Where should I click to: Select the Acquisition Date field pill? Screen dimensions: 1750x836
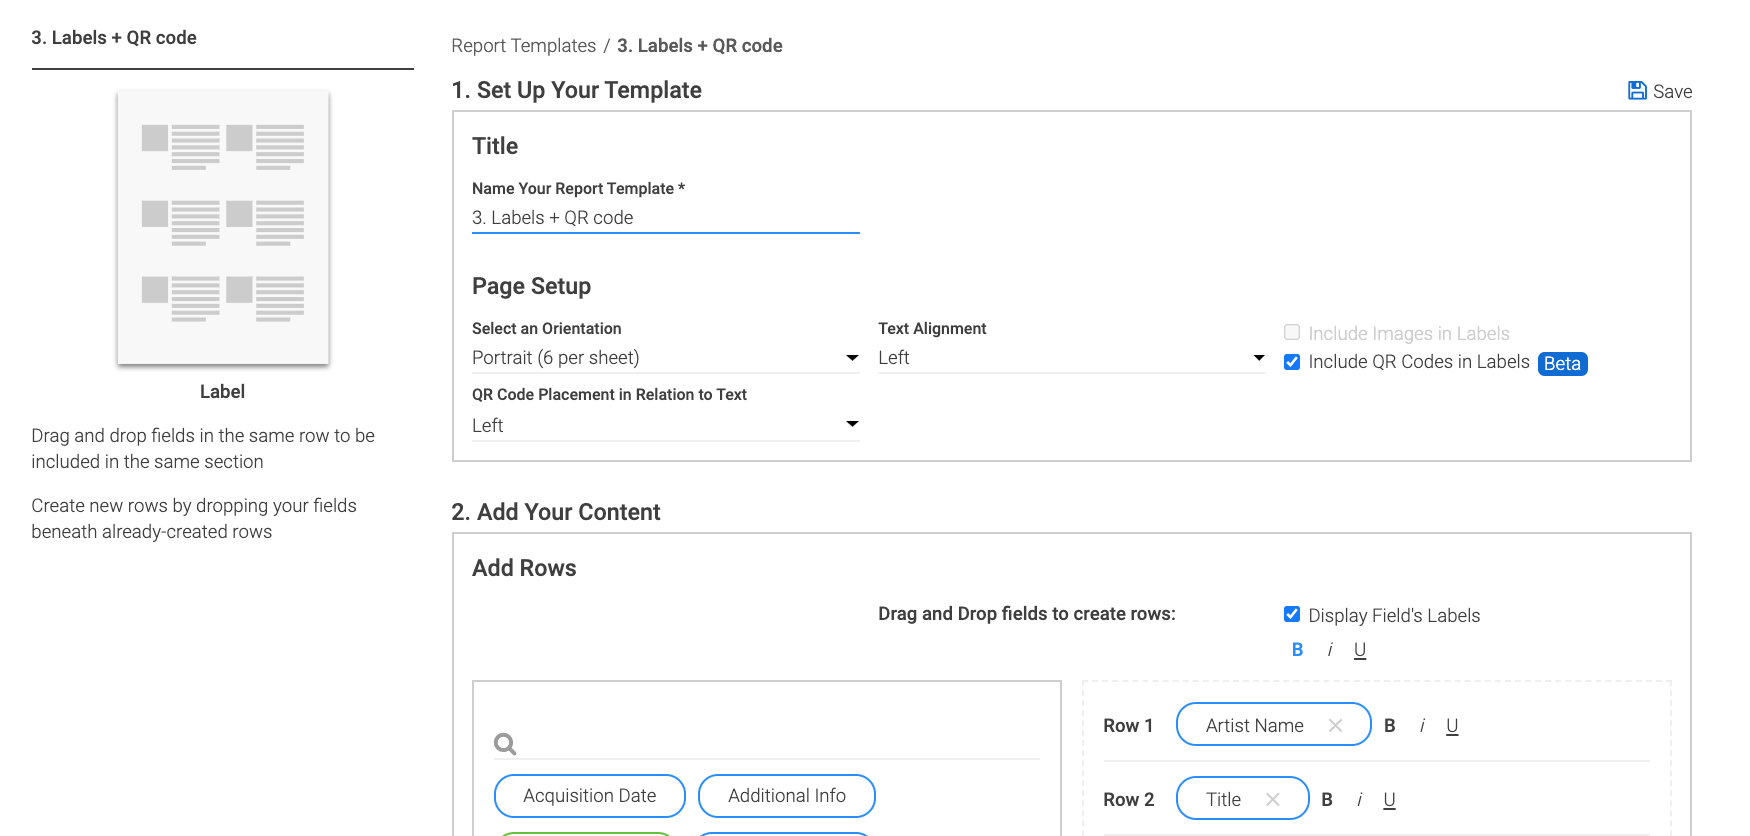pos(590,796)
